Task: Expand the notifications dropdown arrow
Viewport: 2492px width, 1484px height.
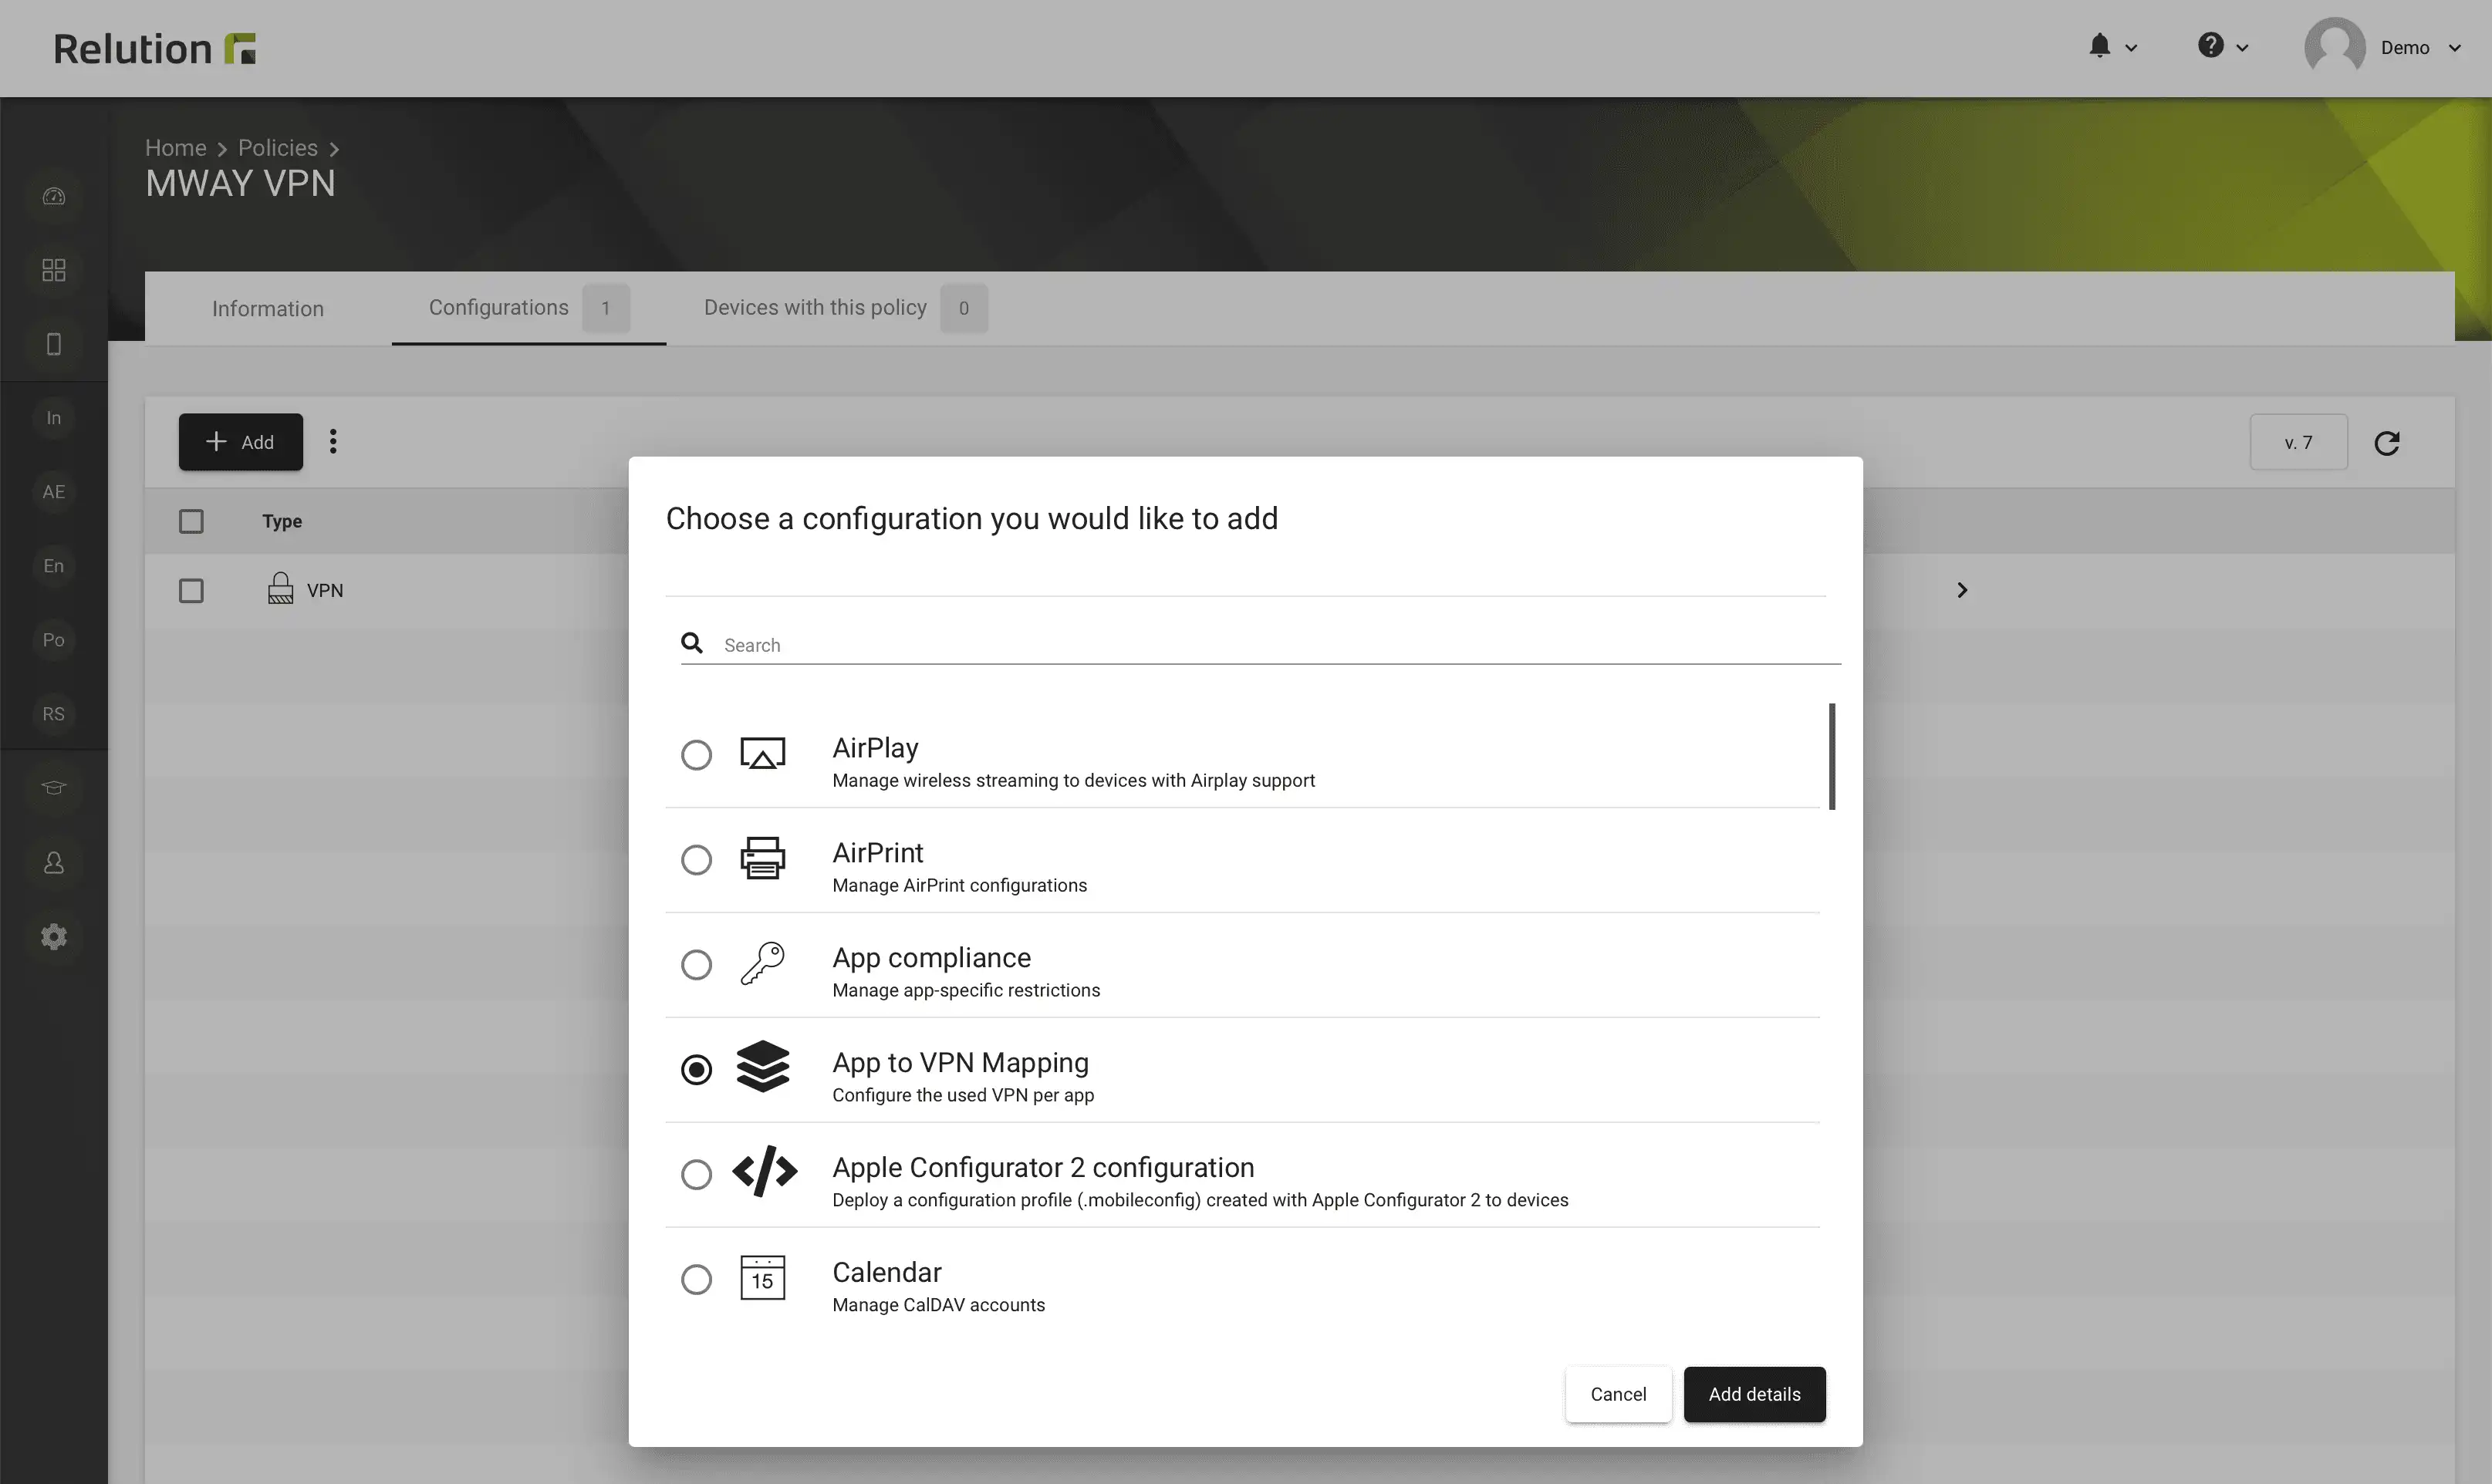Action: [2131, 48]
